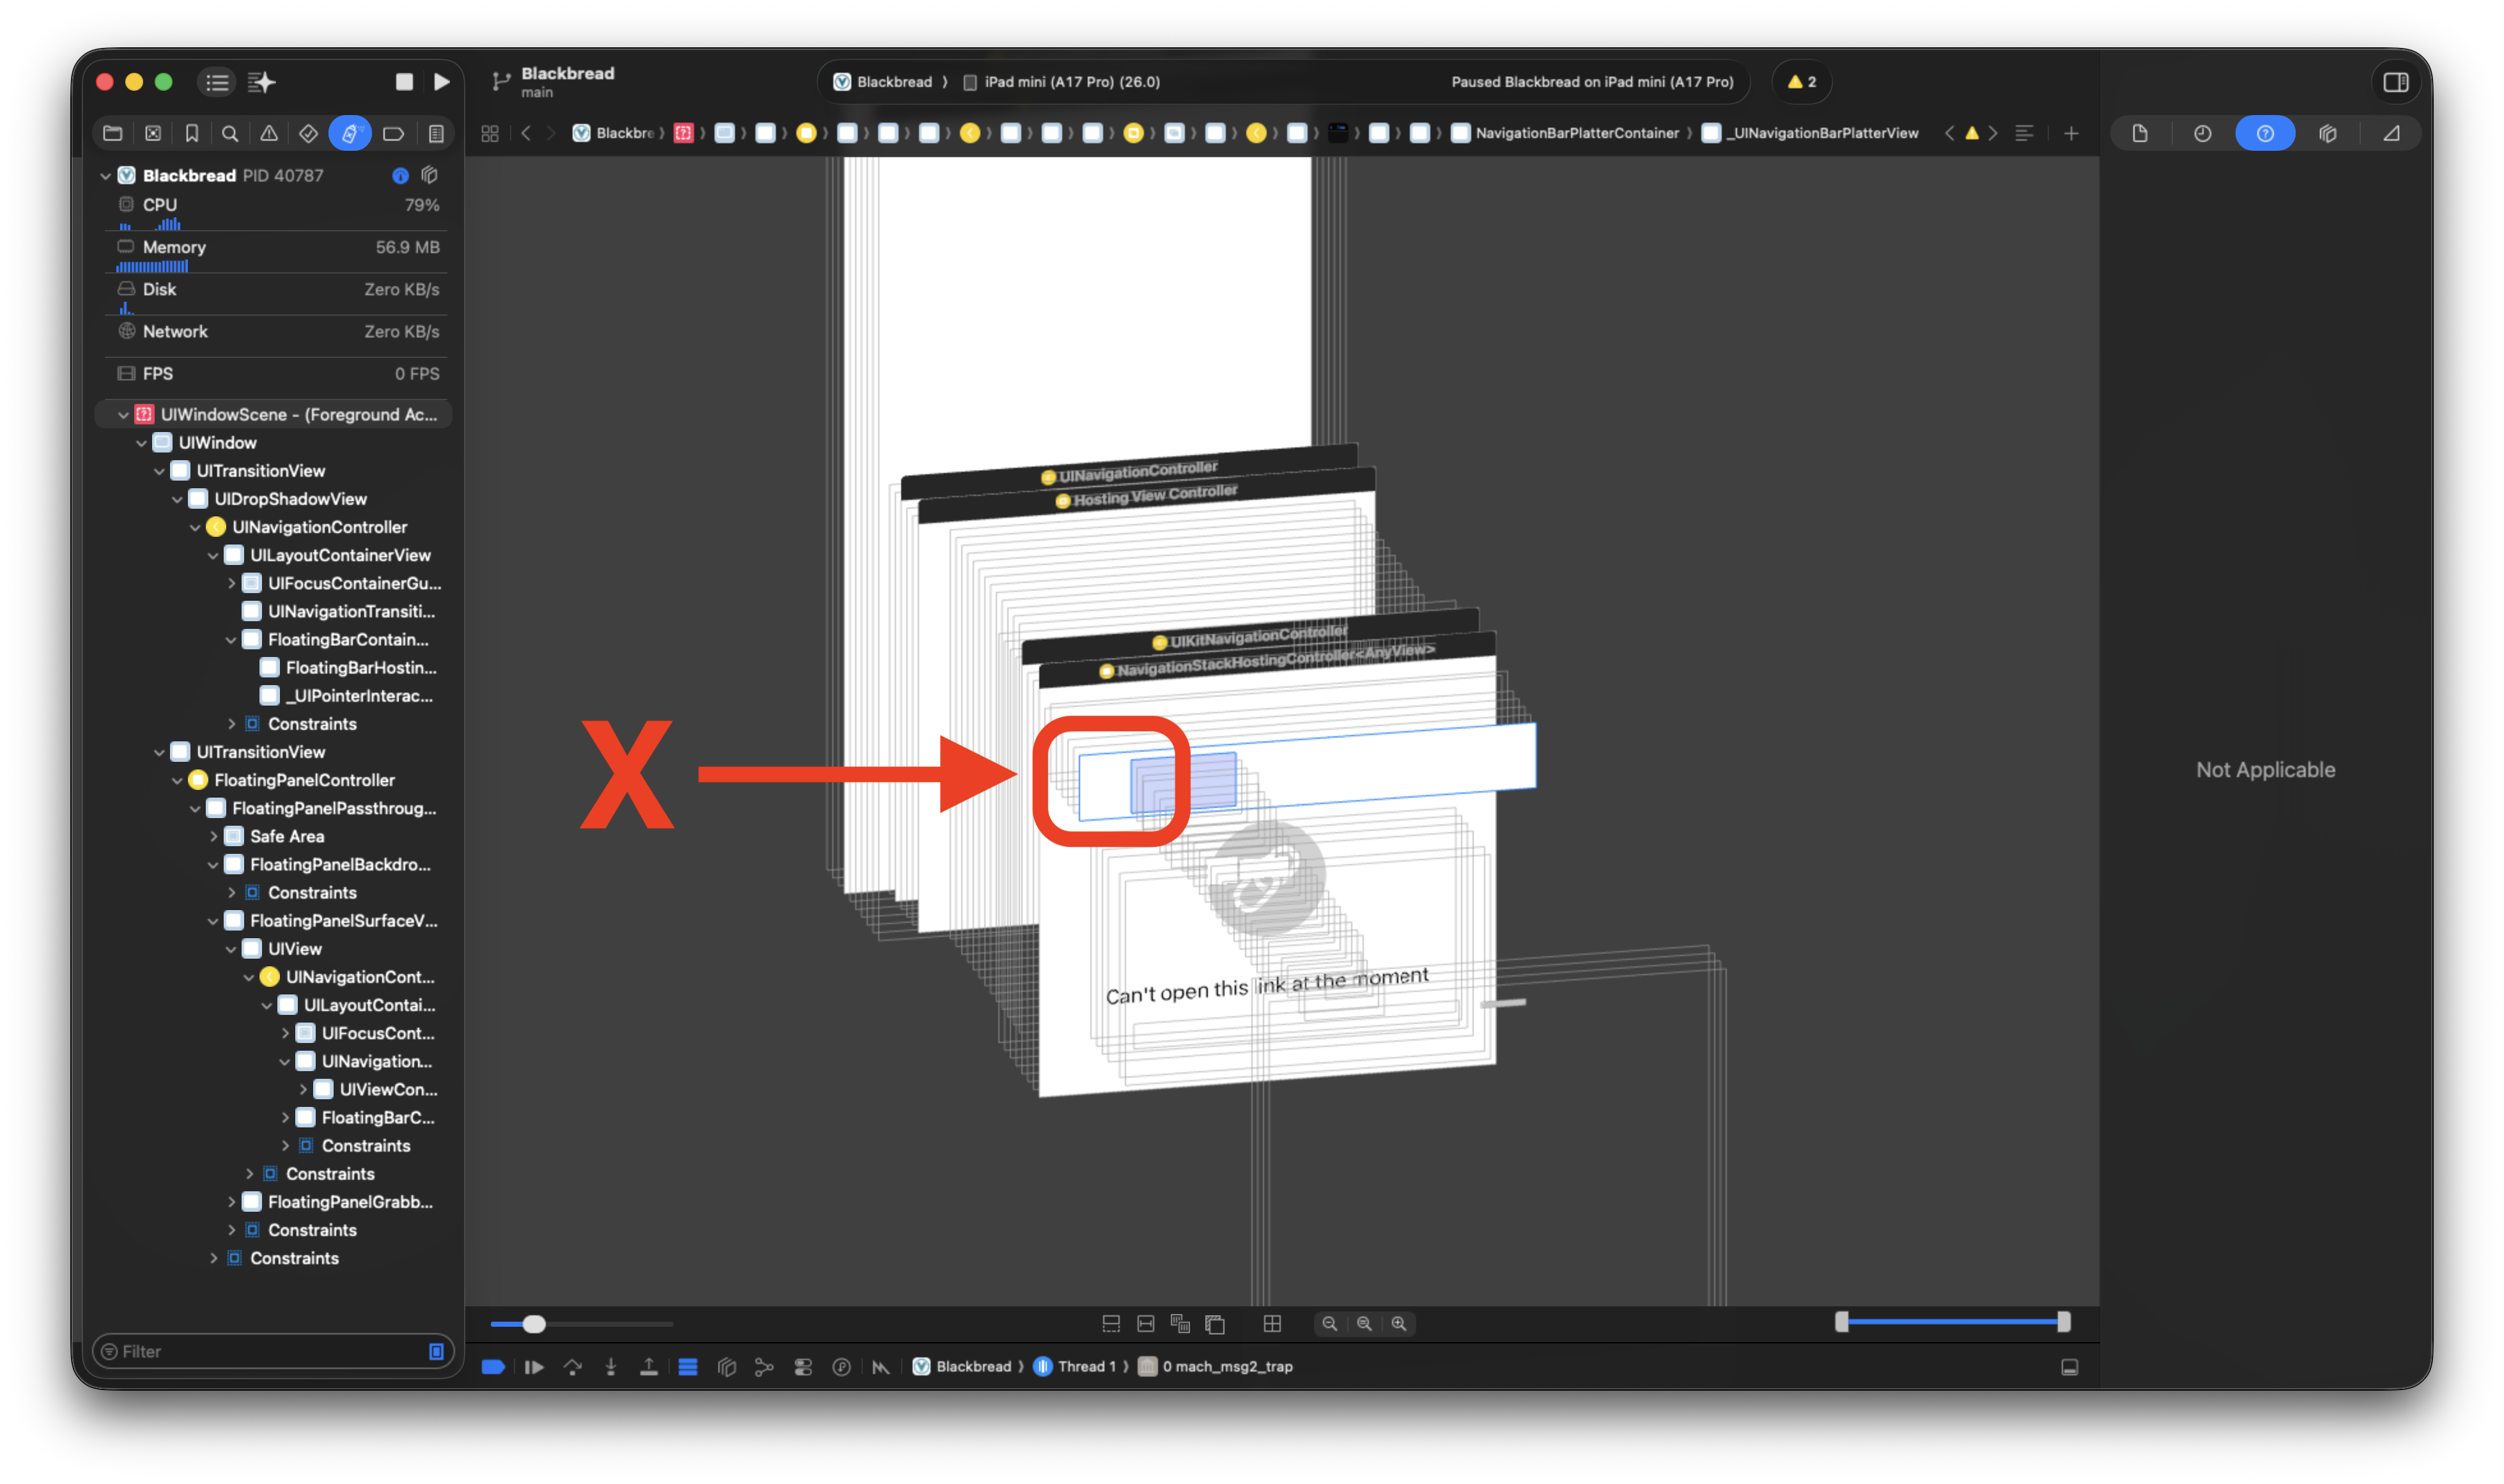Open the Test navigator diamond icon
The image size is (2504, 1484).
coord(309,133)
